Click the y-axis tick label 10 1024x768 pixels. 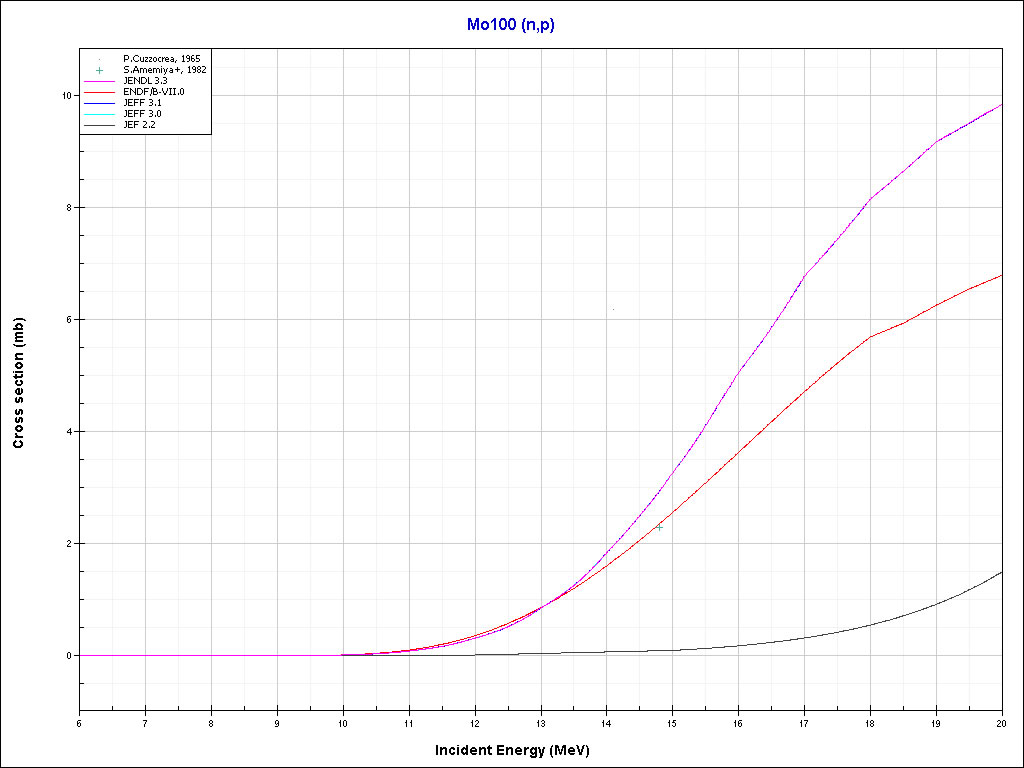65,96
